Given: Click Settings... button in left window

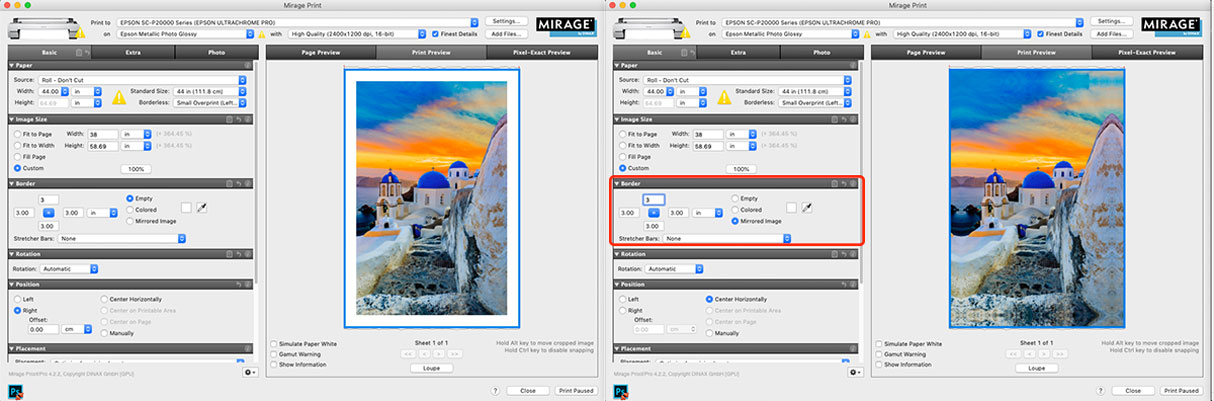Looking at the screenshot, I should click(x=506, y=21).
